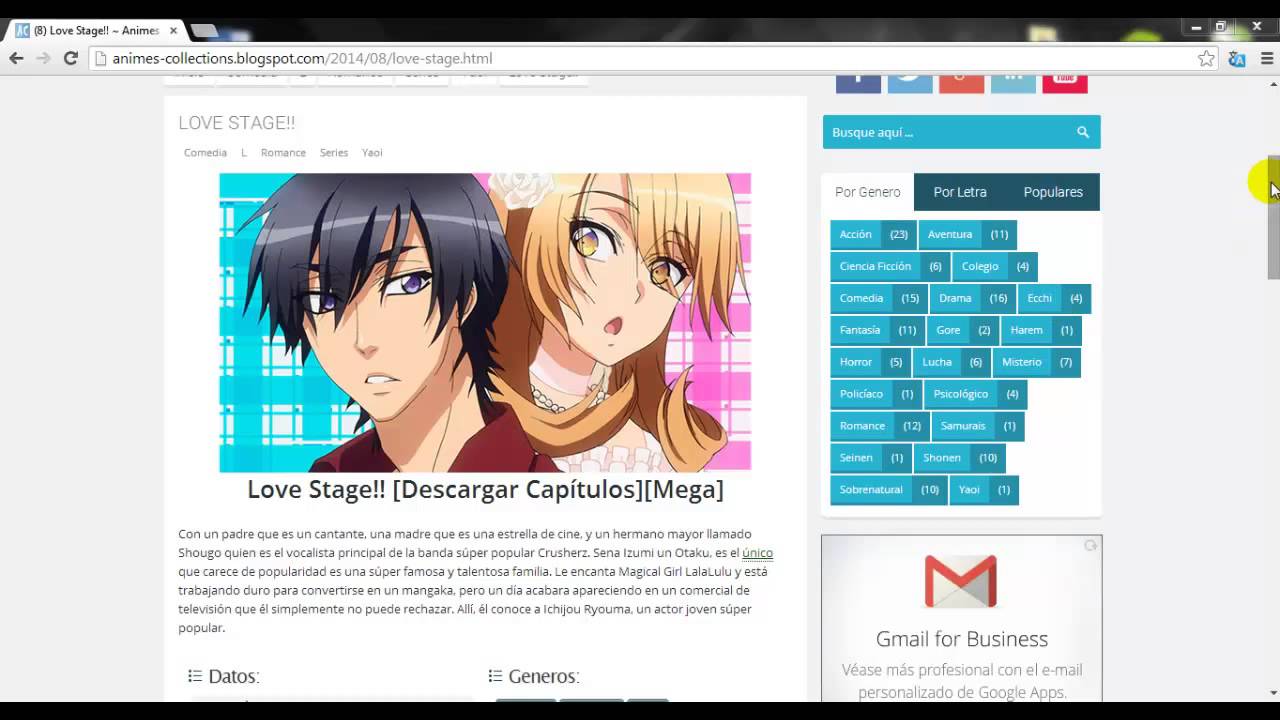Image resolution: width=1280 pixels, height=720 pixels.
Task: Bookmark page with star icon
Action: (1207, 58)
